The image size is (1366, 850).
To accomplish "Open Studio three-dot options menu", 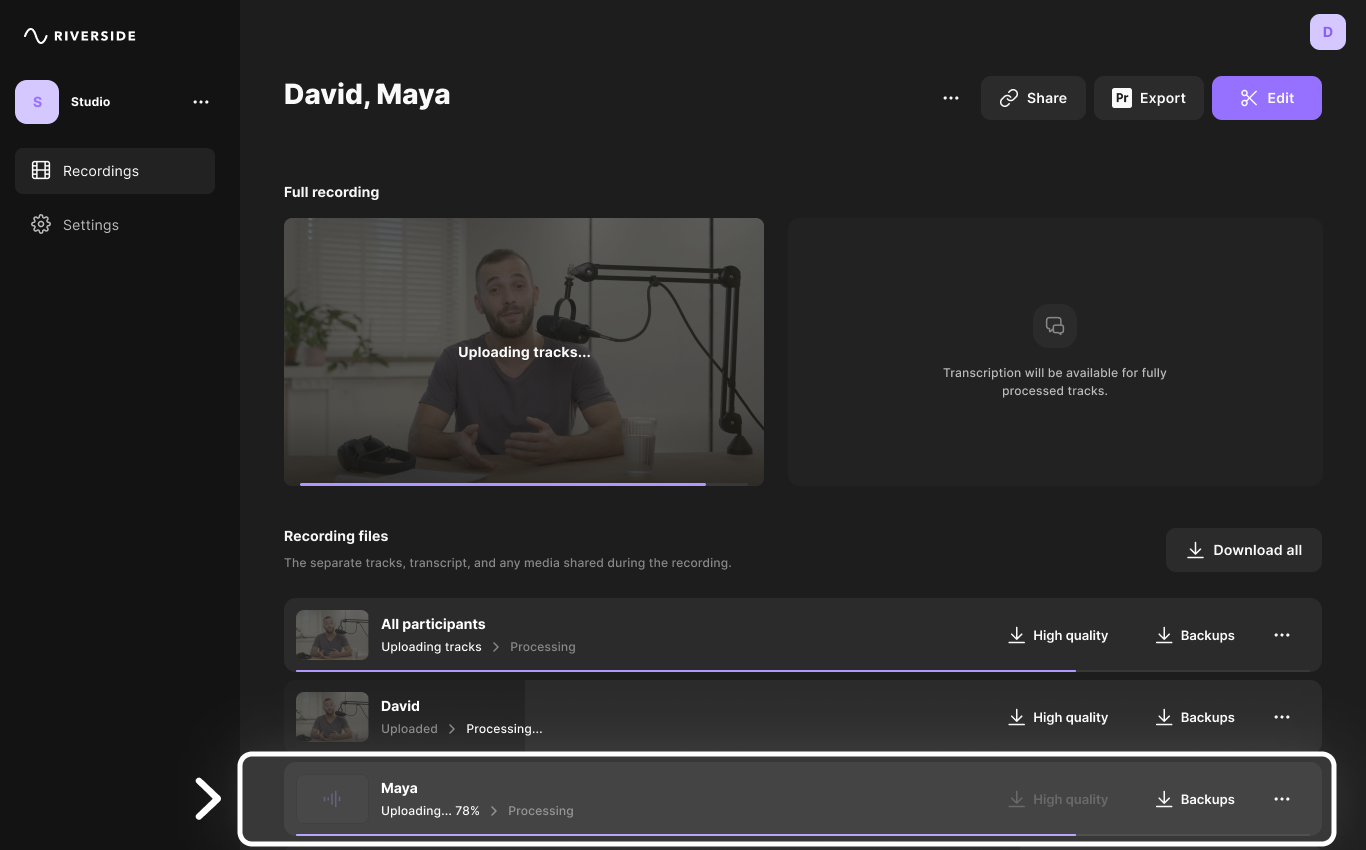I will point(201,102).
